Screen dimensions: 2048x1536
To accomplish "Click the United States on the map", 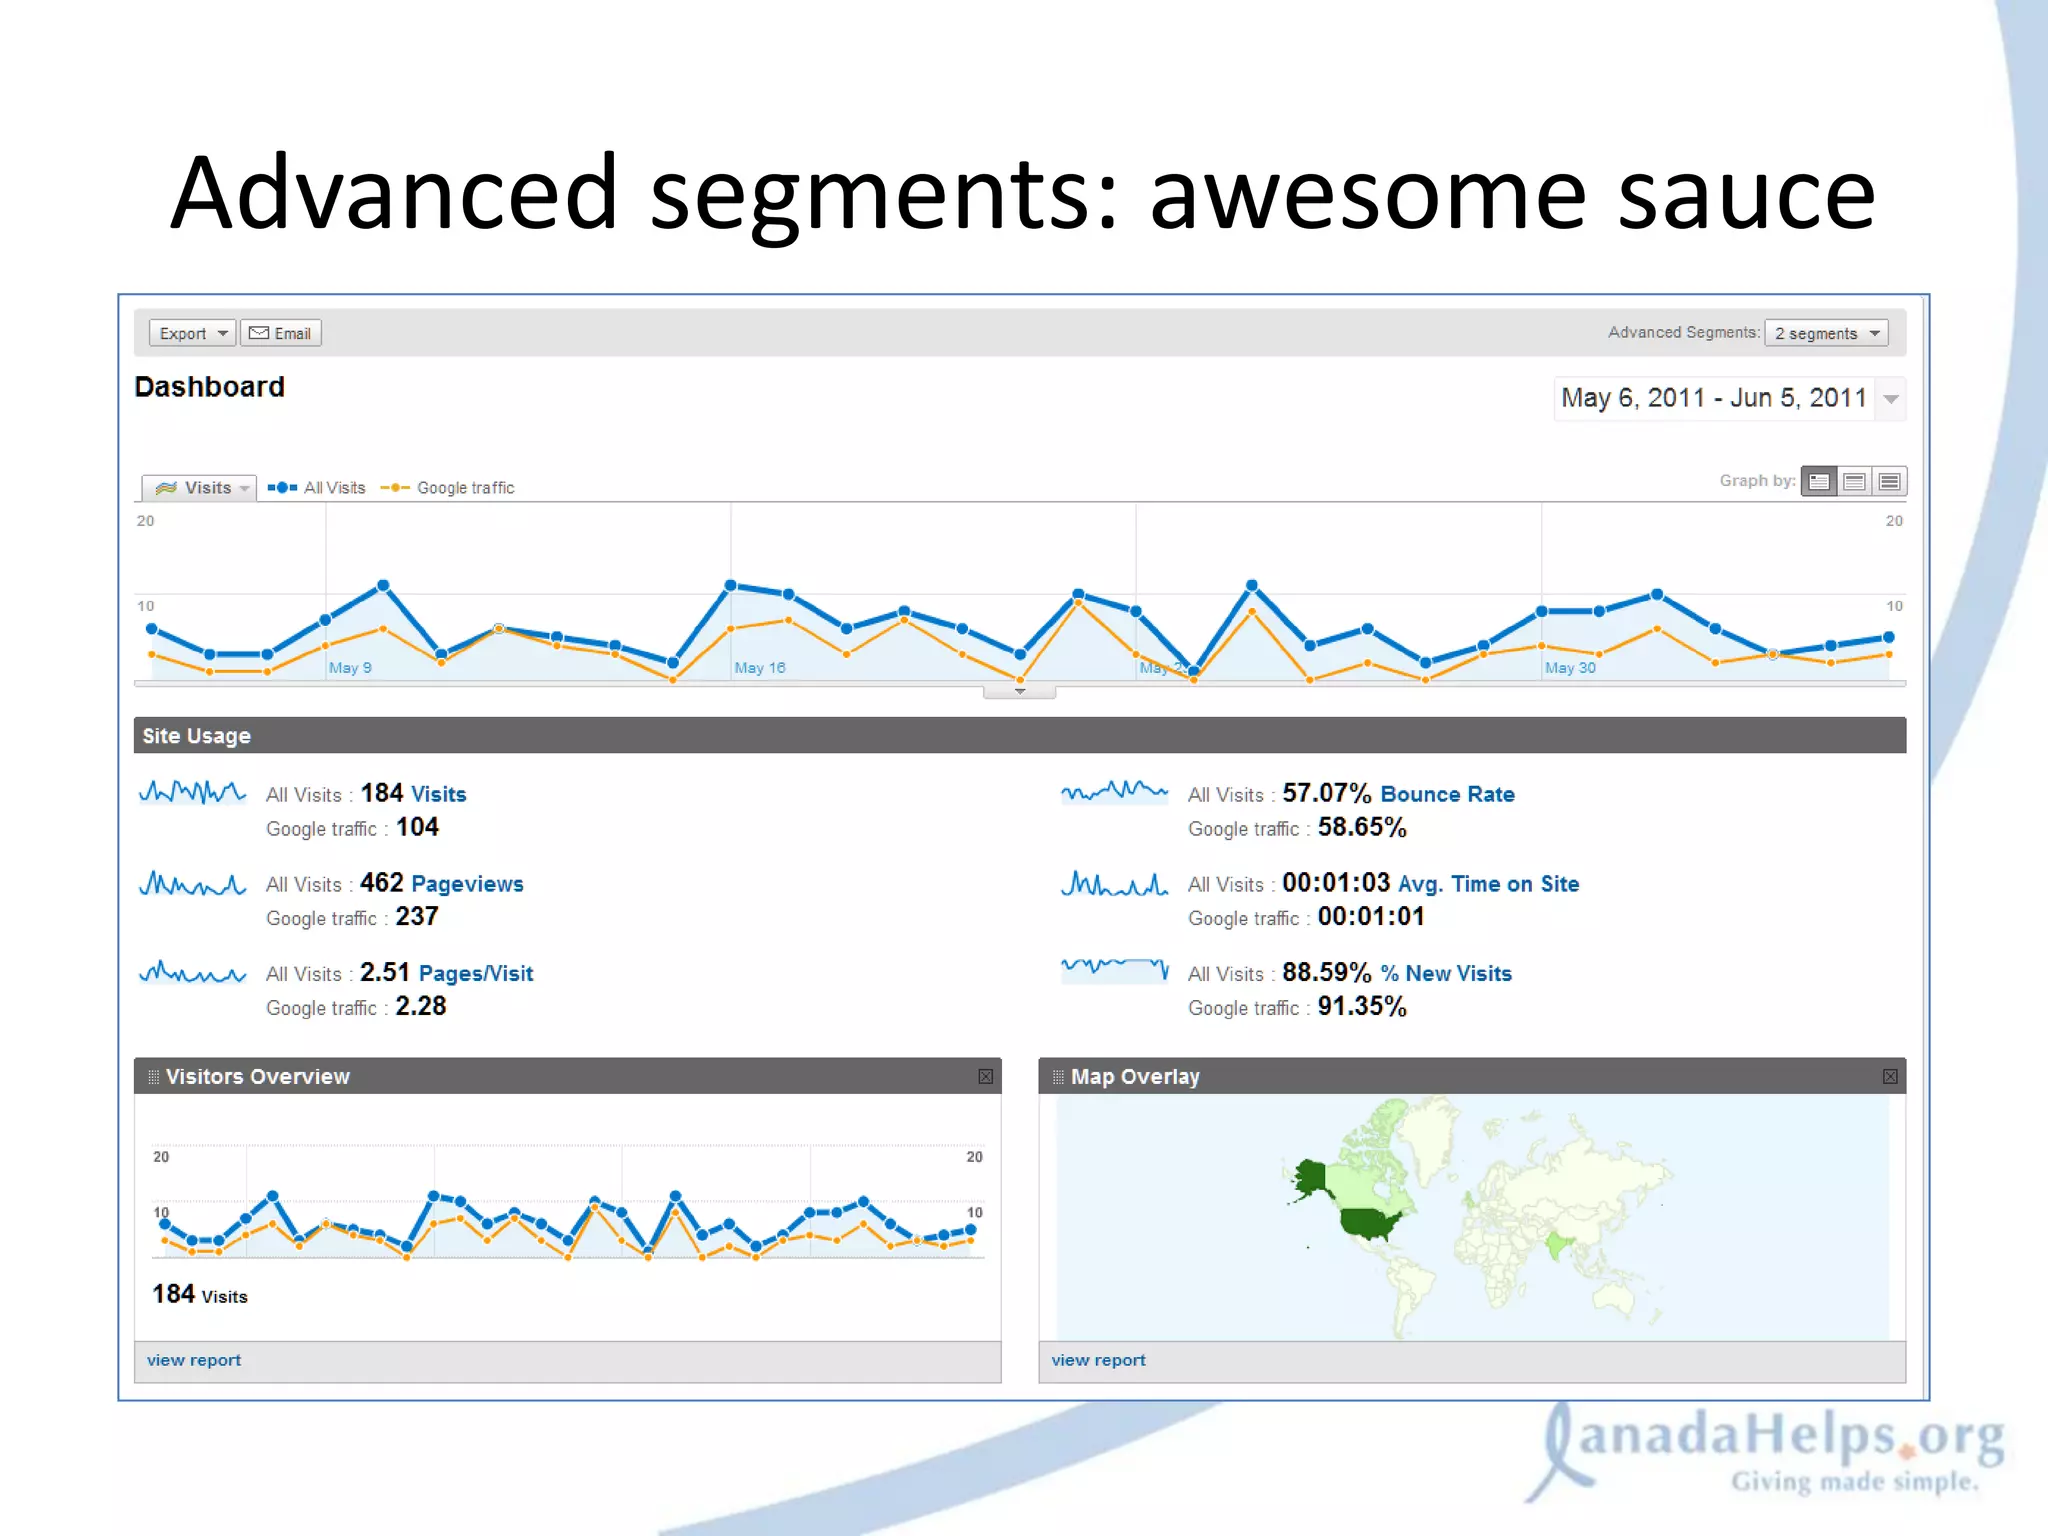I will pos(1372,1222).
